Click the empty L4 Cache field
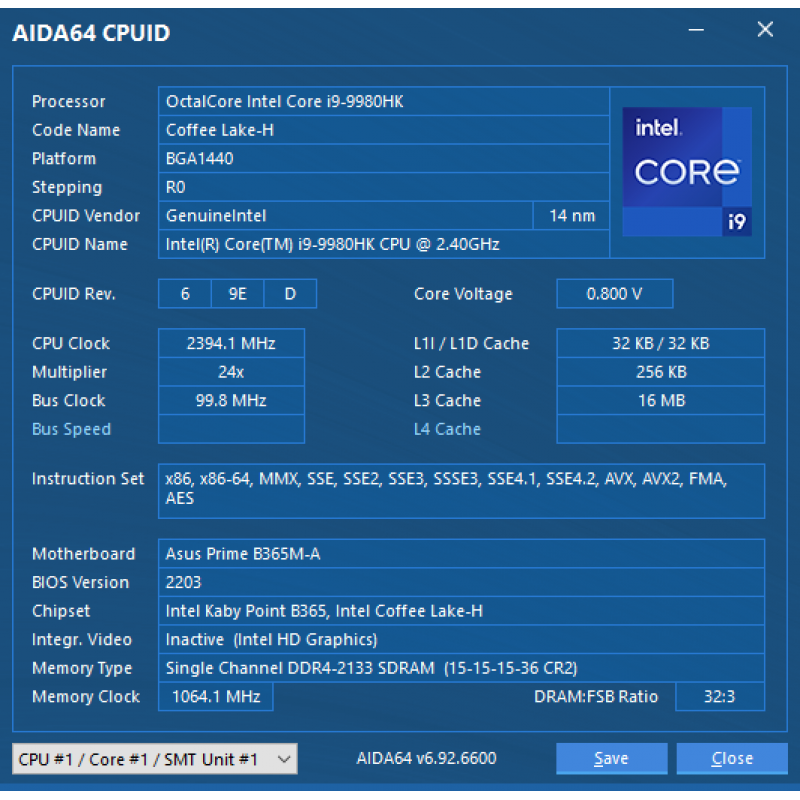This screenshot has height=800, width=800. [661, 429]
